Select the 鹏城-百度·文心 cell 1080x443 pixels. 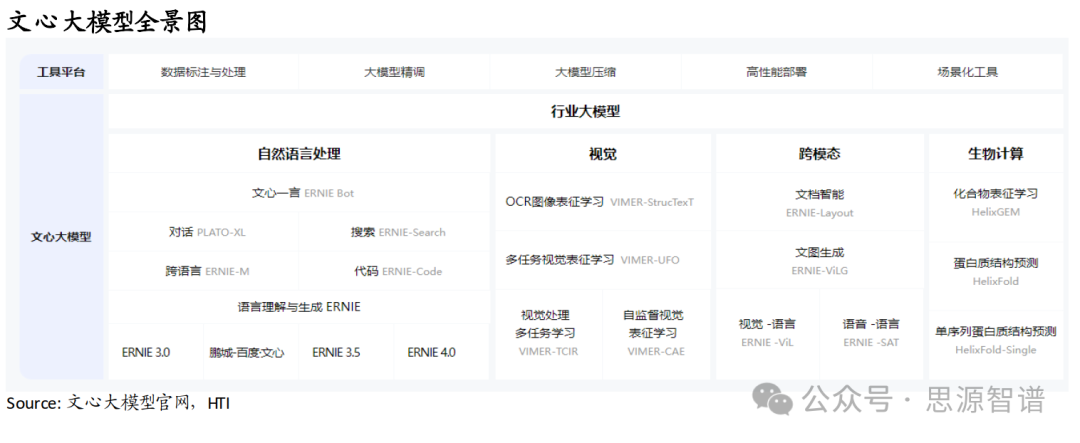click(x=251, y=352)
